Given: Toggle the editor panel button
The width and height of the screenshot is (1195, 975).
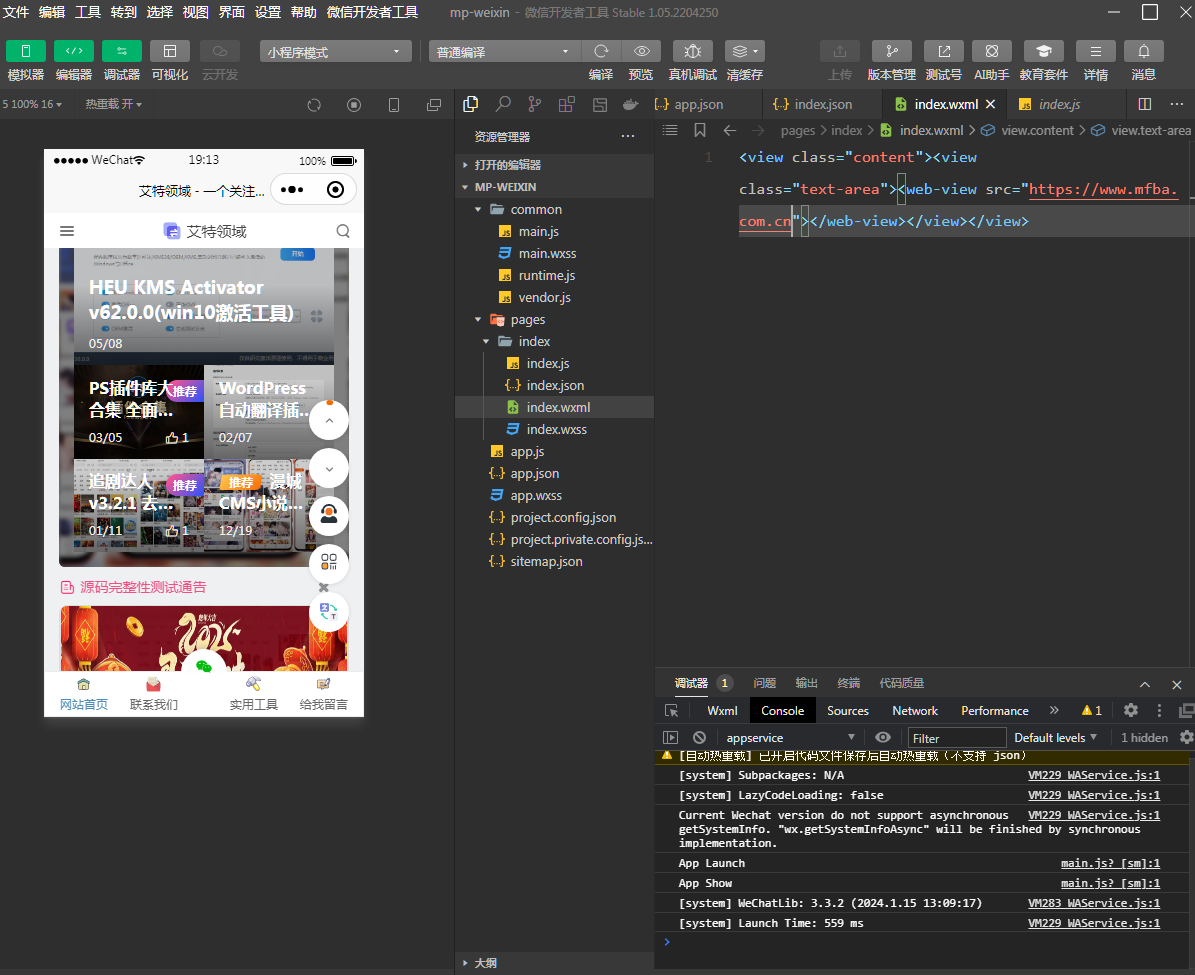Looking at the screenshot, I should [74, 51].
